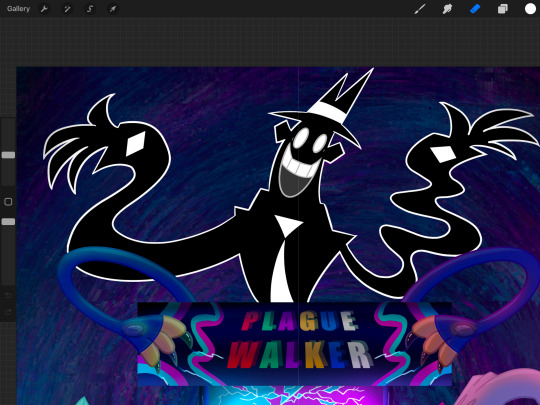Tap the Redo arrow in sidebar

coord(8,312)
